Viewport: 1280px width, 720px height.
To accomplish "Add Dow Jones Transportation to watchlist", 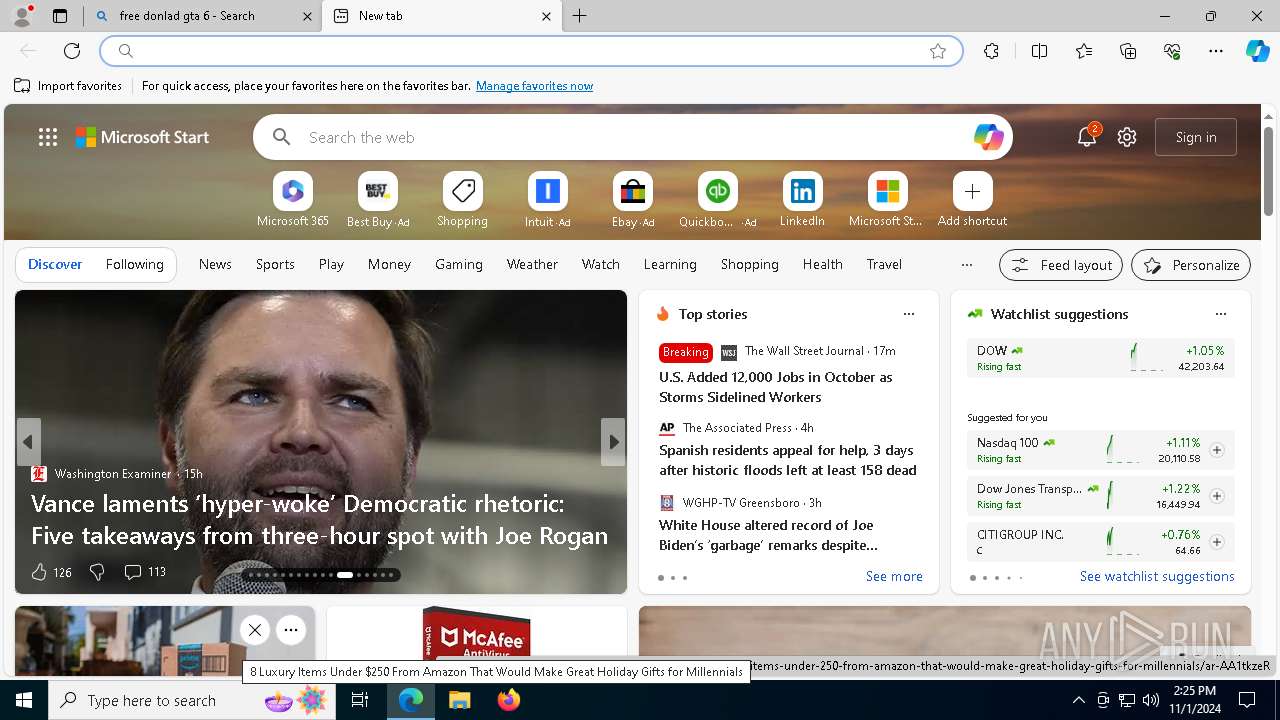I will [x=1216, y=496].
